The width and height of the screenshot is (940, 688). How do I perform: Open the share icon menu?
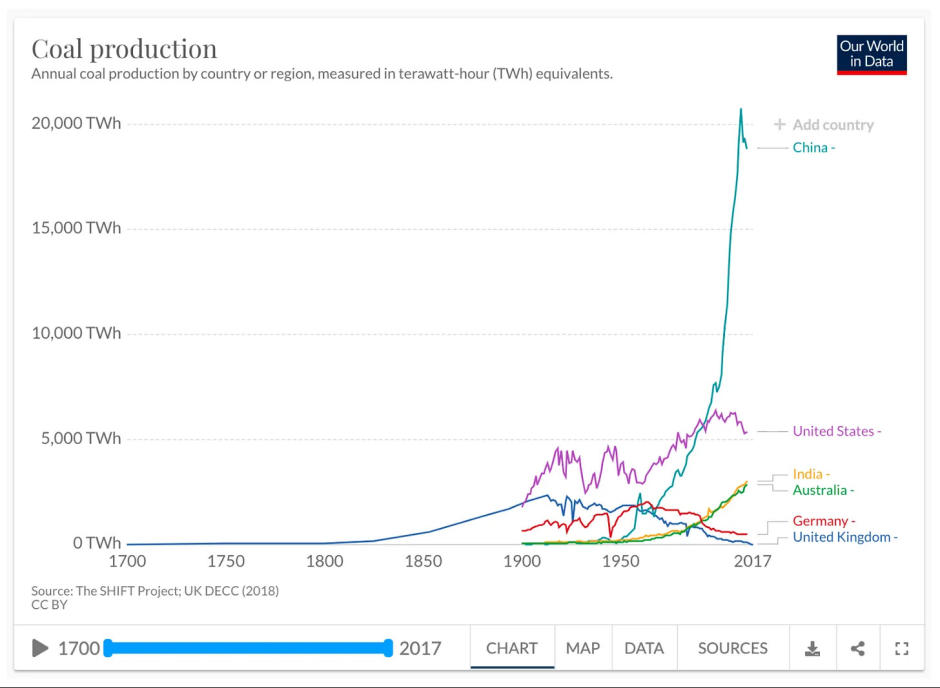[x=858, y=648]
